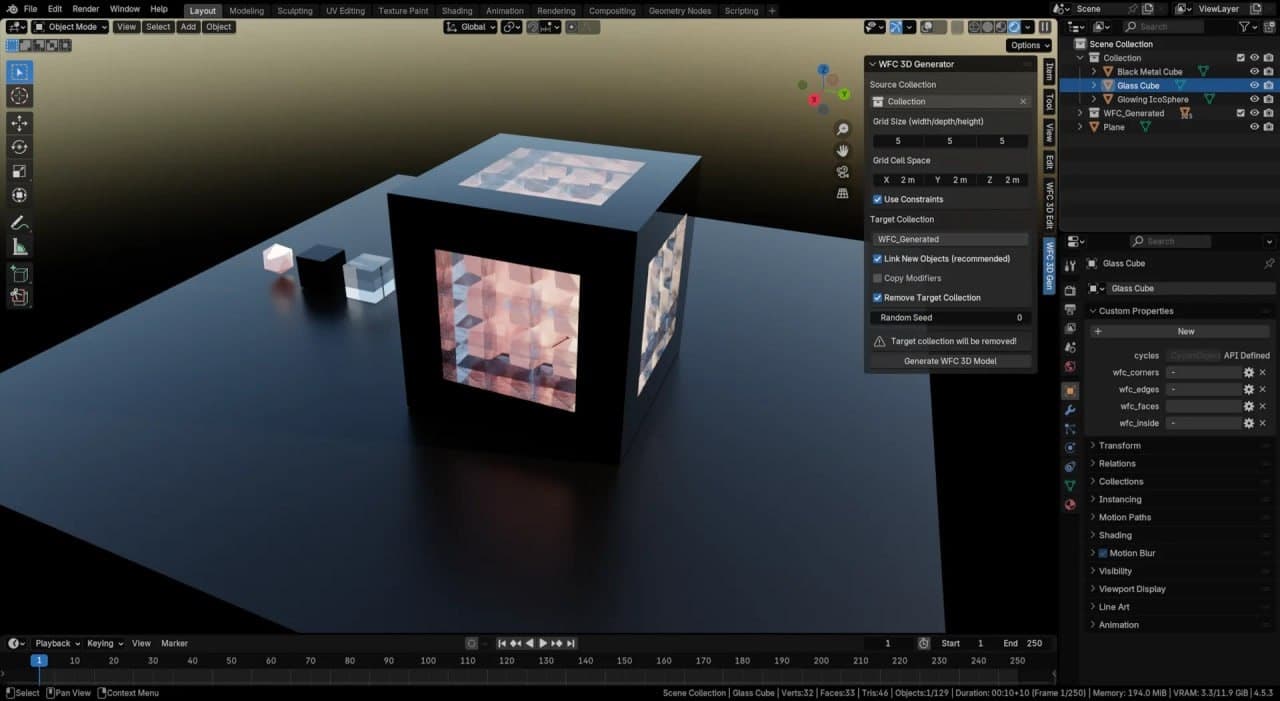
Task: Select the Move tool
Action: click(x=19, y=123)
